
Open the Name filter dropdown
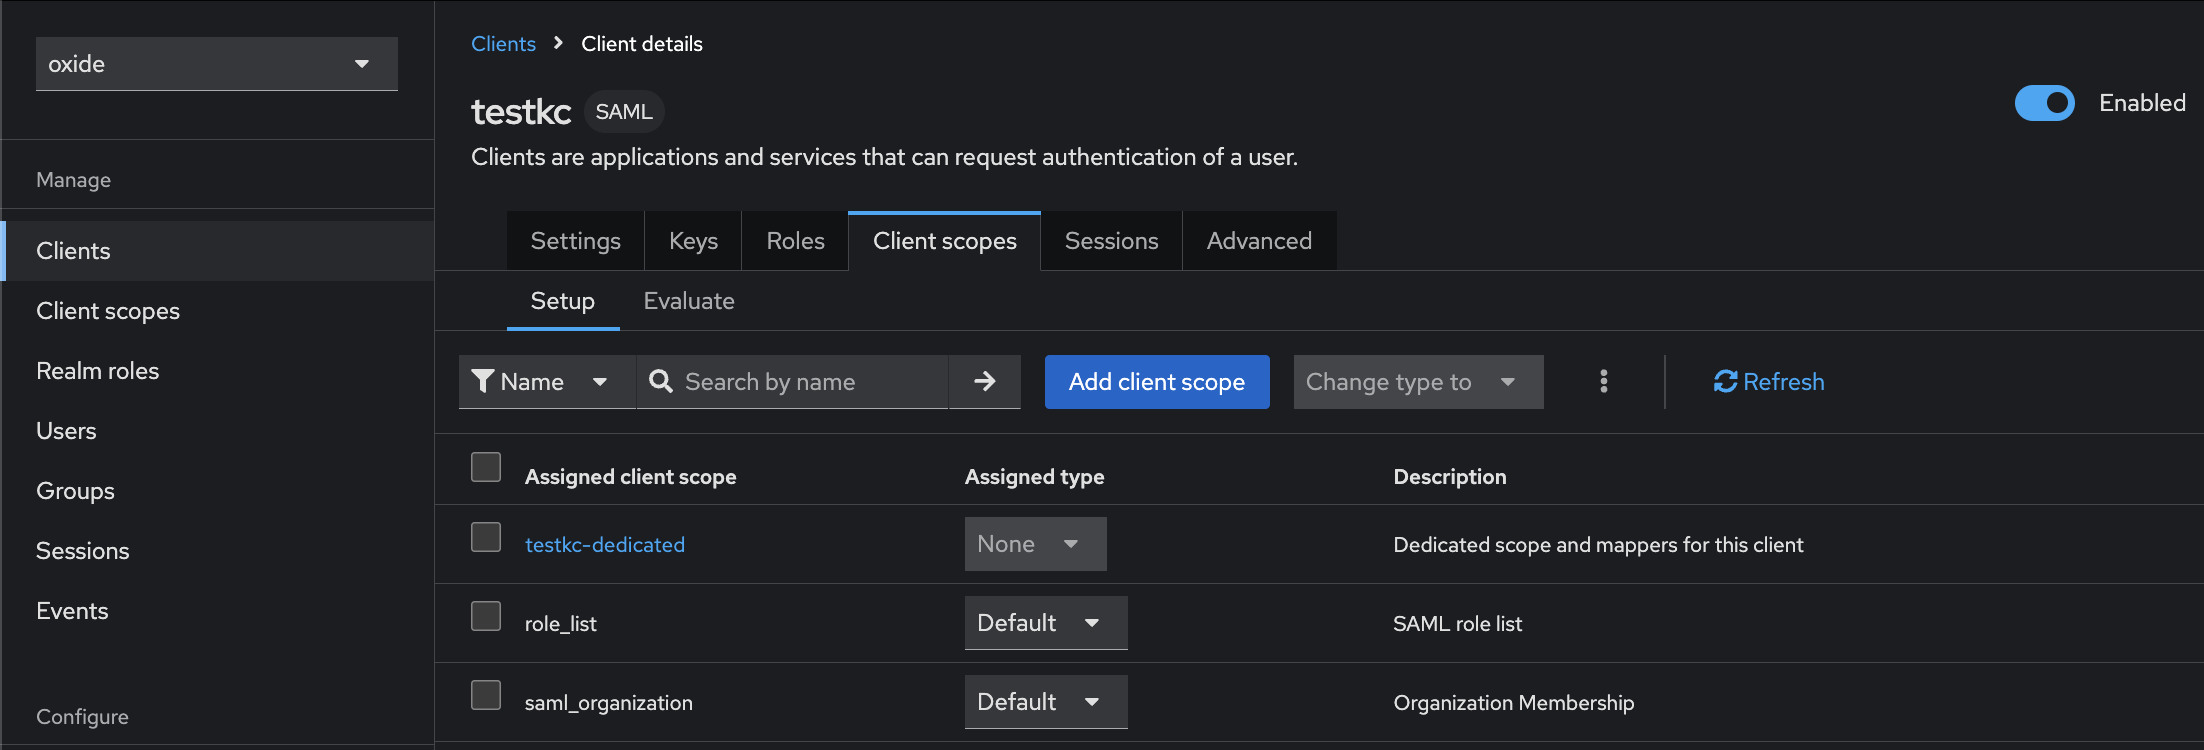pyautogui.click(x=547, y=382)
